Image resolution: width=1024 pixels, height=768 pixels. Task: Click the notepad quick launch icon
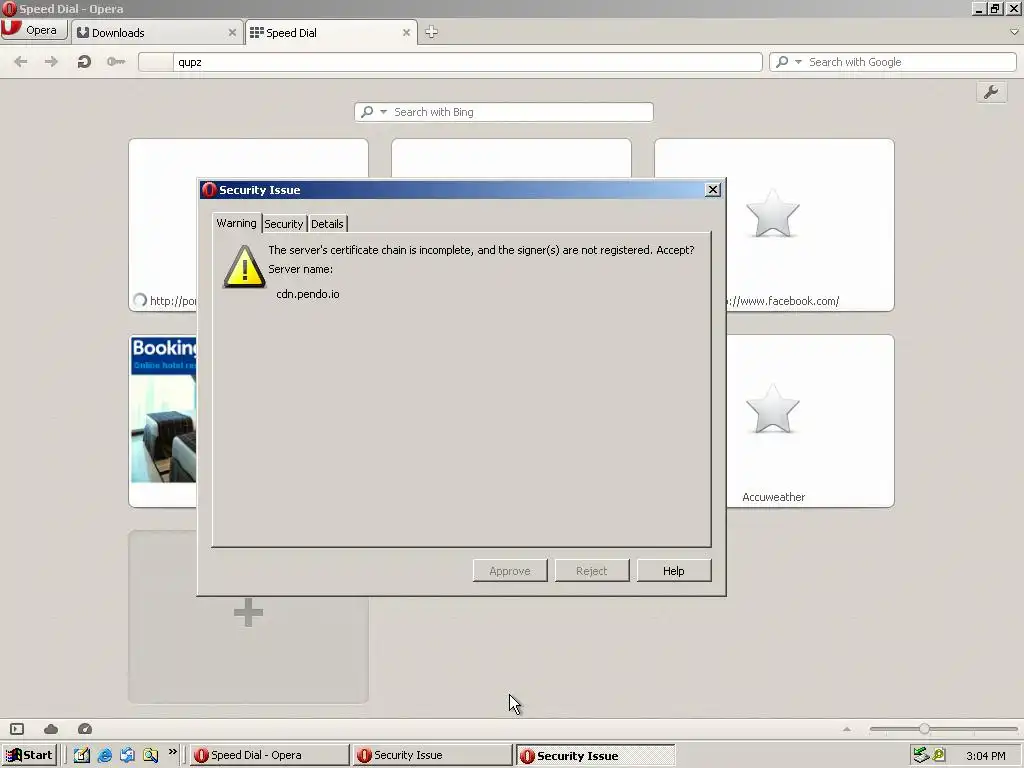[82, 756]
